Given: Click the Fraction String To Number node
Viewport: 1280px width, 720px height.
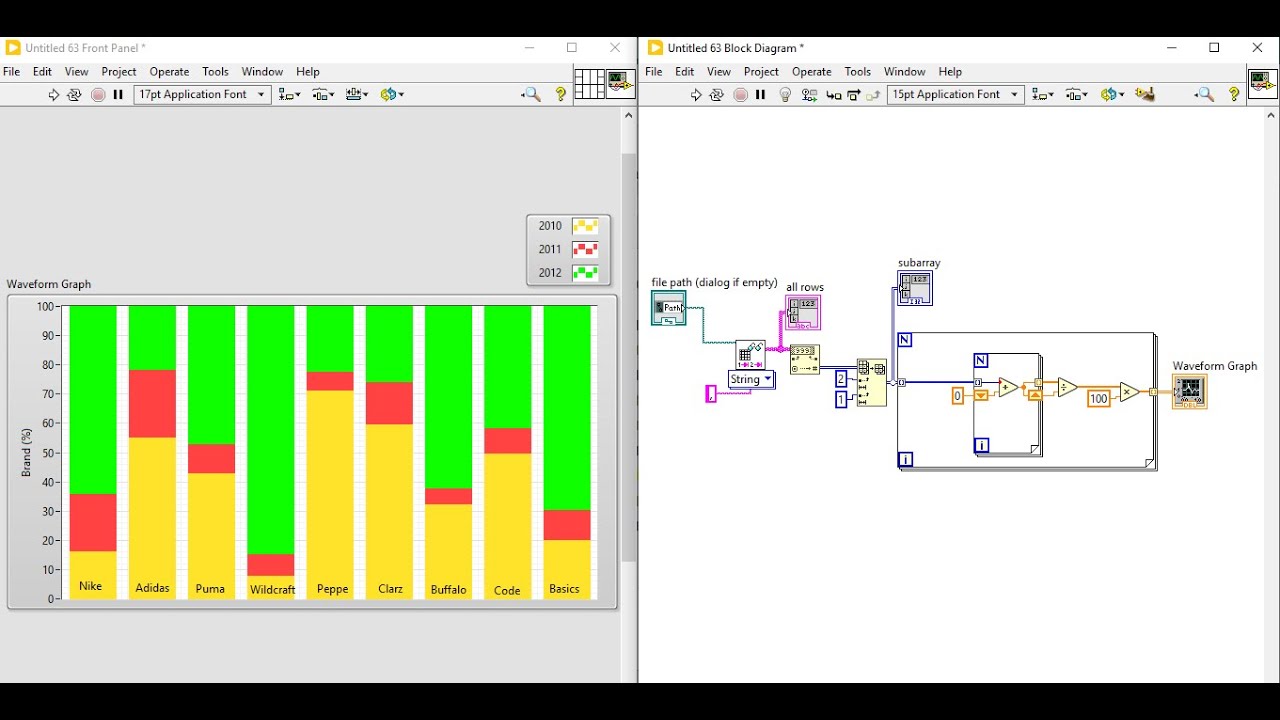Looking at the screenshot, I should click(804, 360).
